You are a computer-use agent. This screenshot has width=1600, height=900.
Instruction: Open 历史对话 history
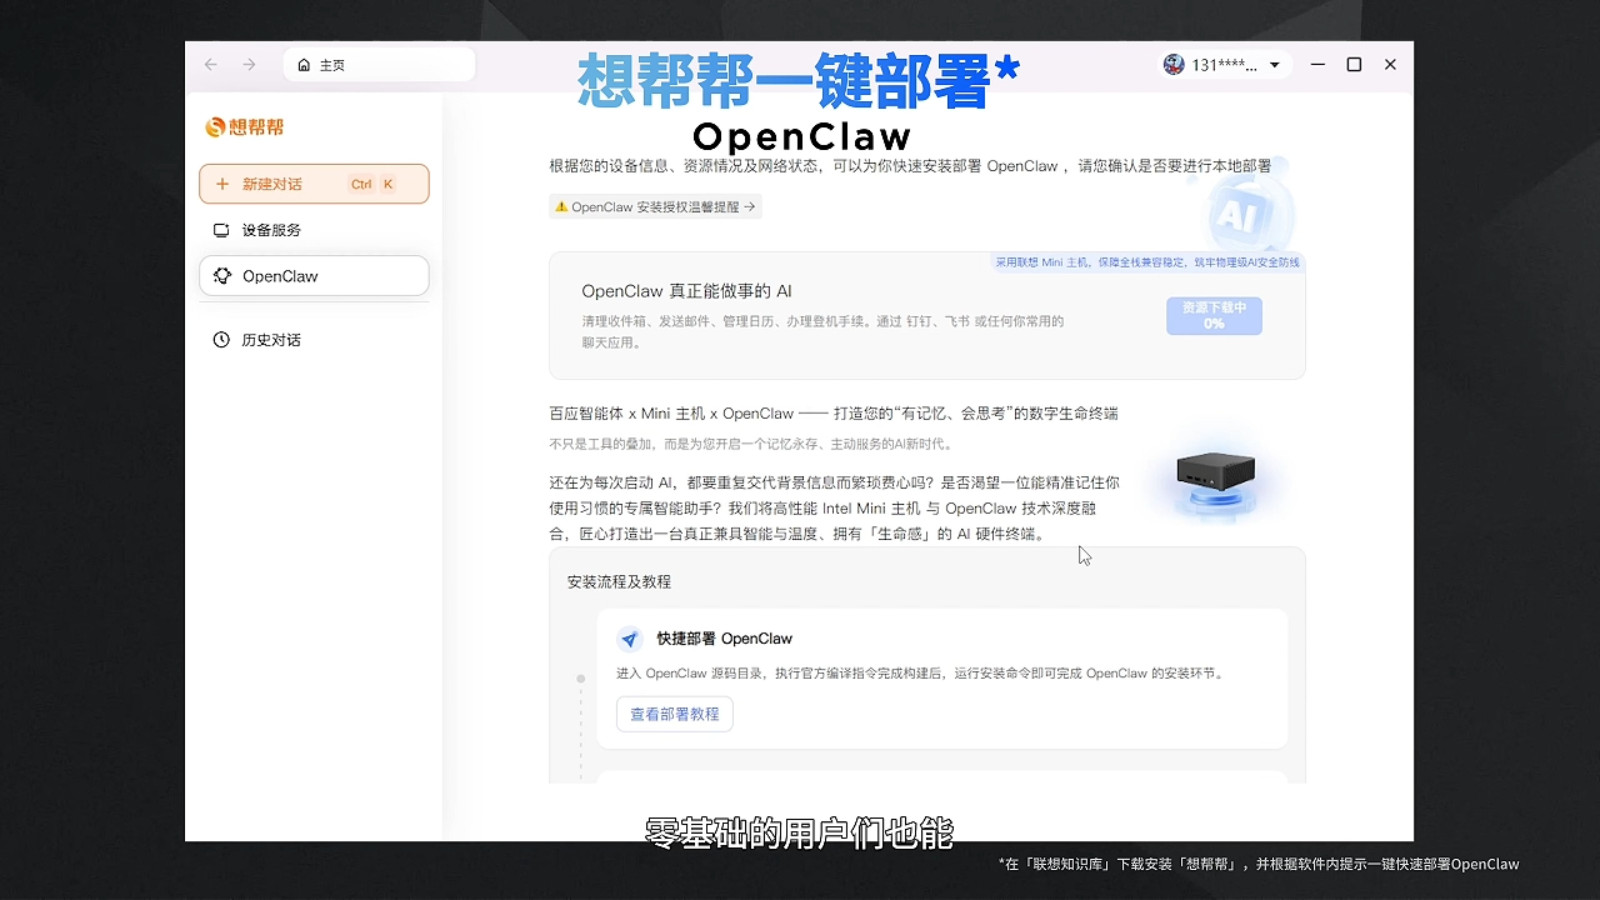[314, 340]
